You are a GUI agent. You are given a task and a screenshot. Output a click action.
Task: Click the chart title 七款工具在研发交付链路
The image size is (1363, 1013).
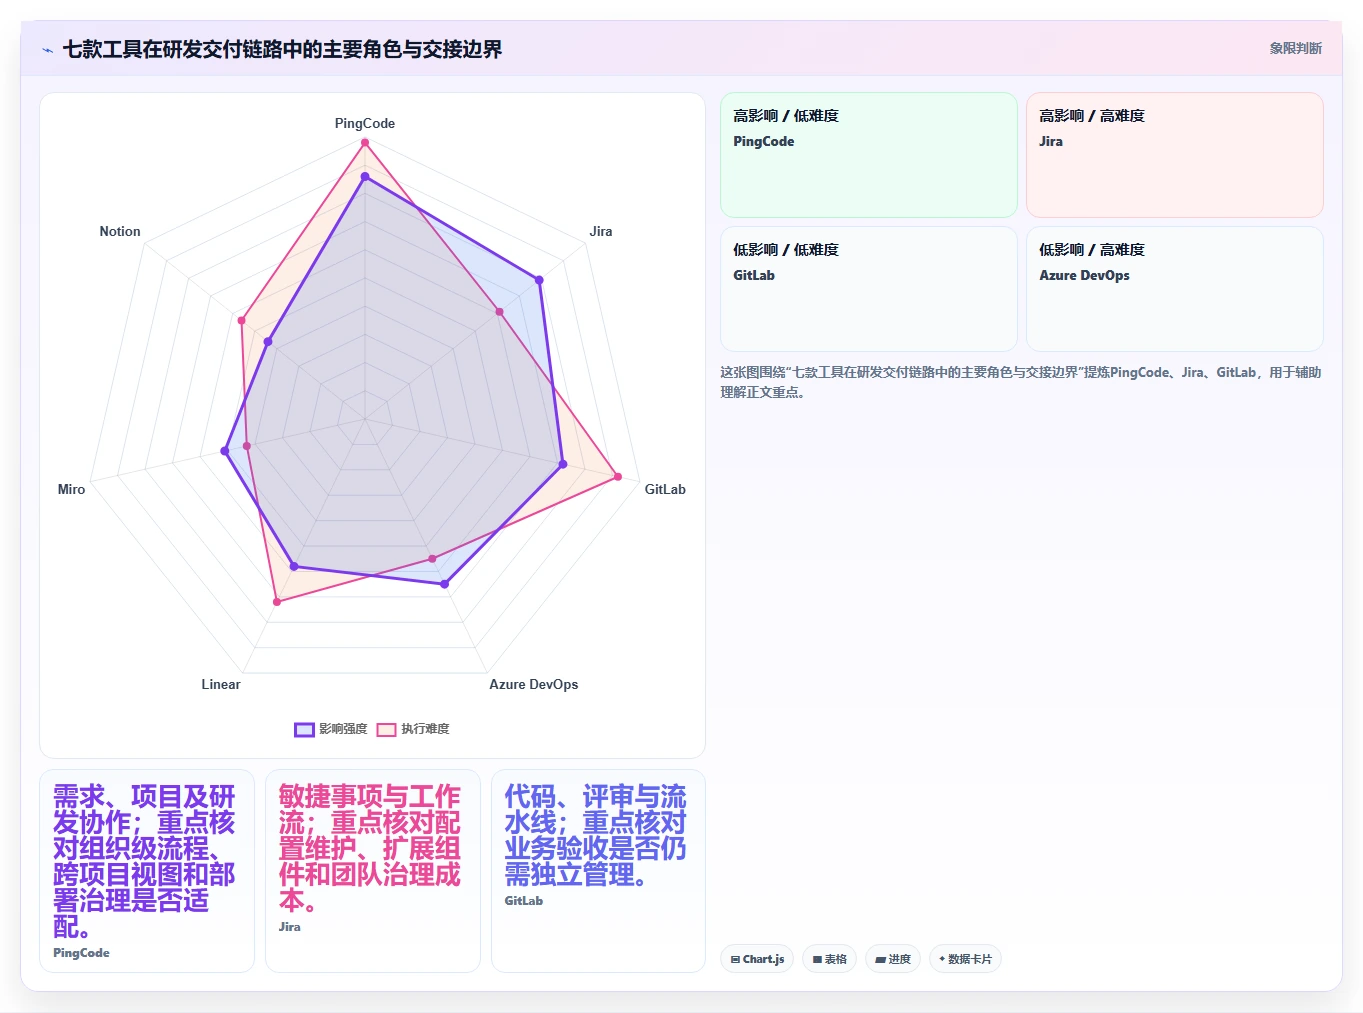(282, 49)
